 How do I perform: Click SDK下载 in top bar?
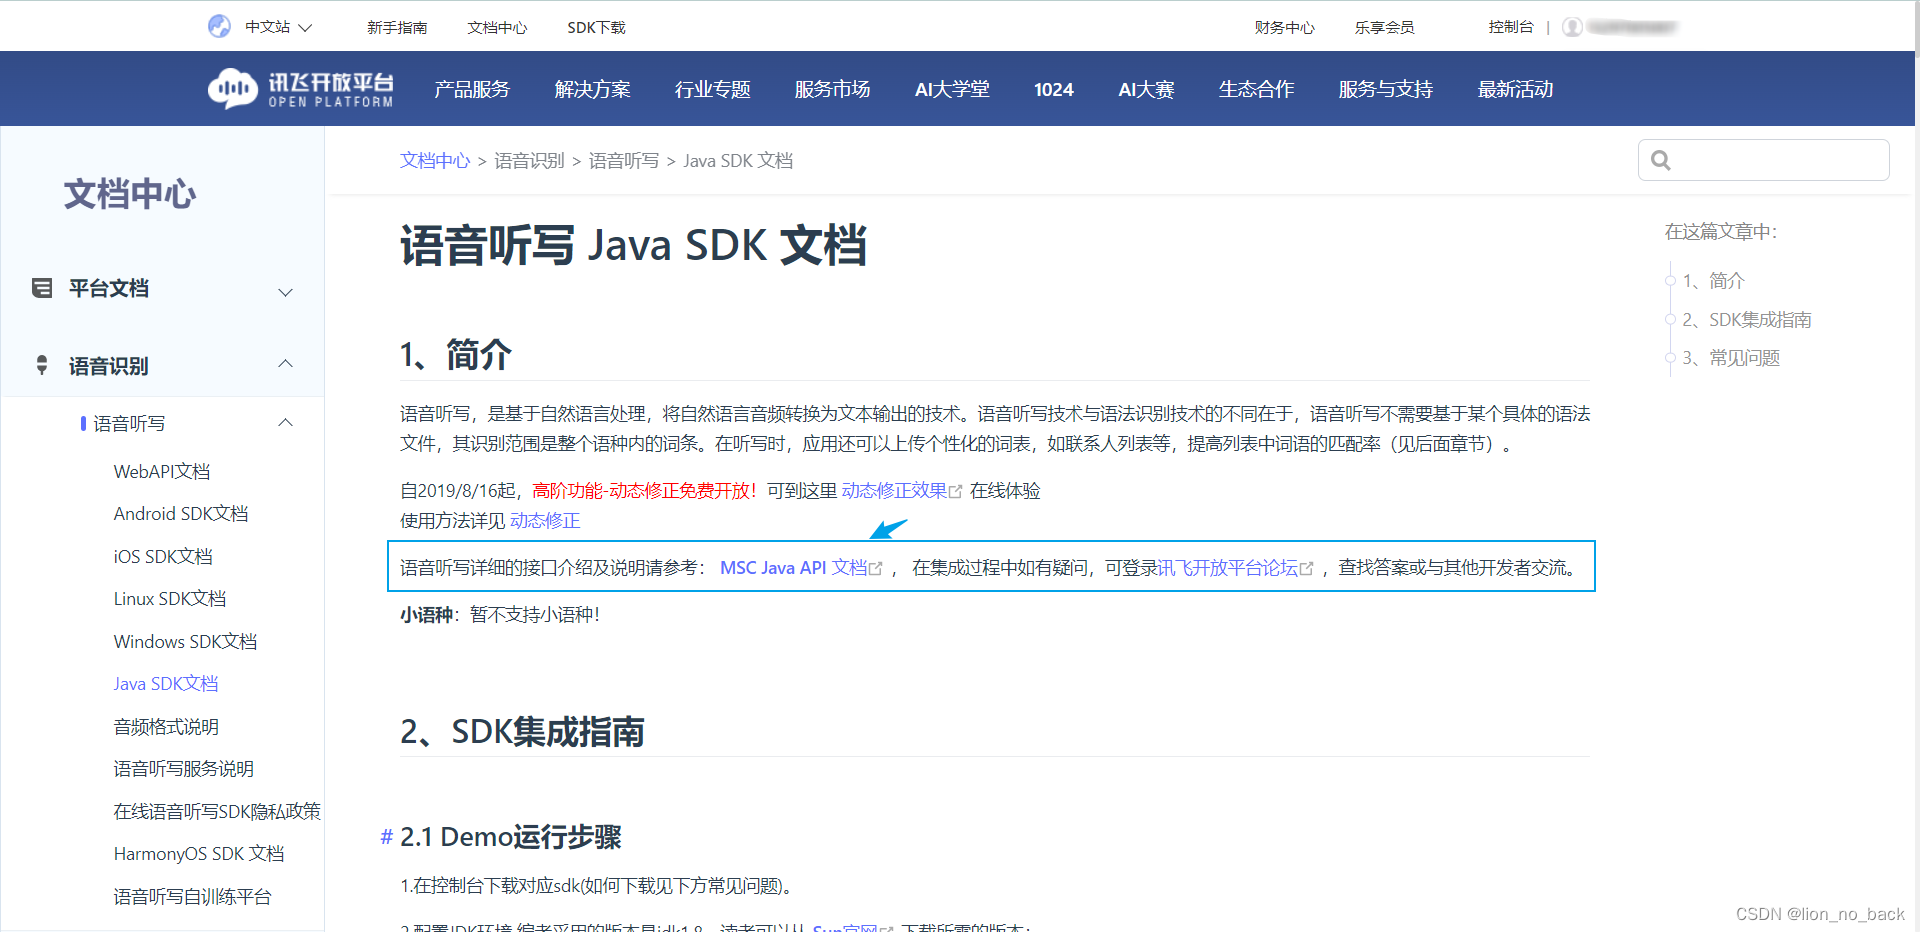tap(596, 27)
